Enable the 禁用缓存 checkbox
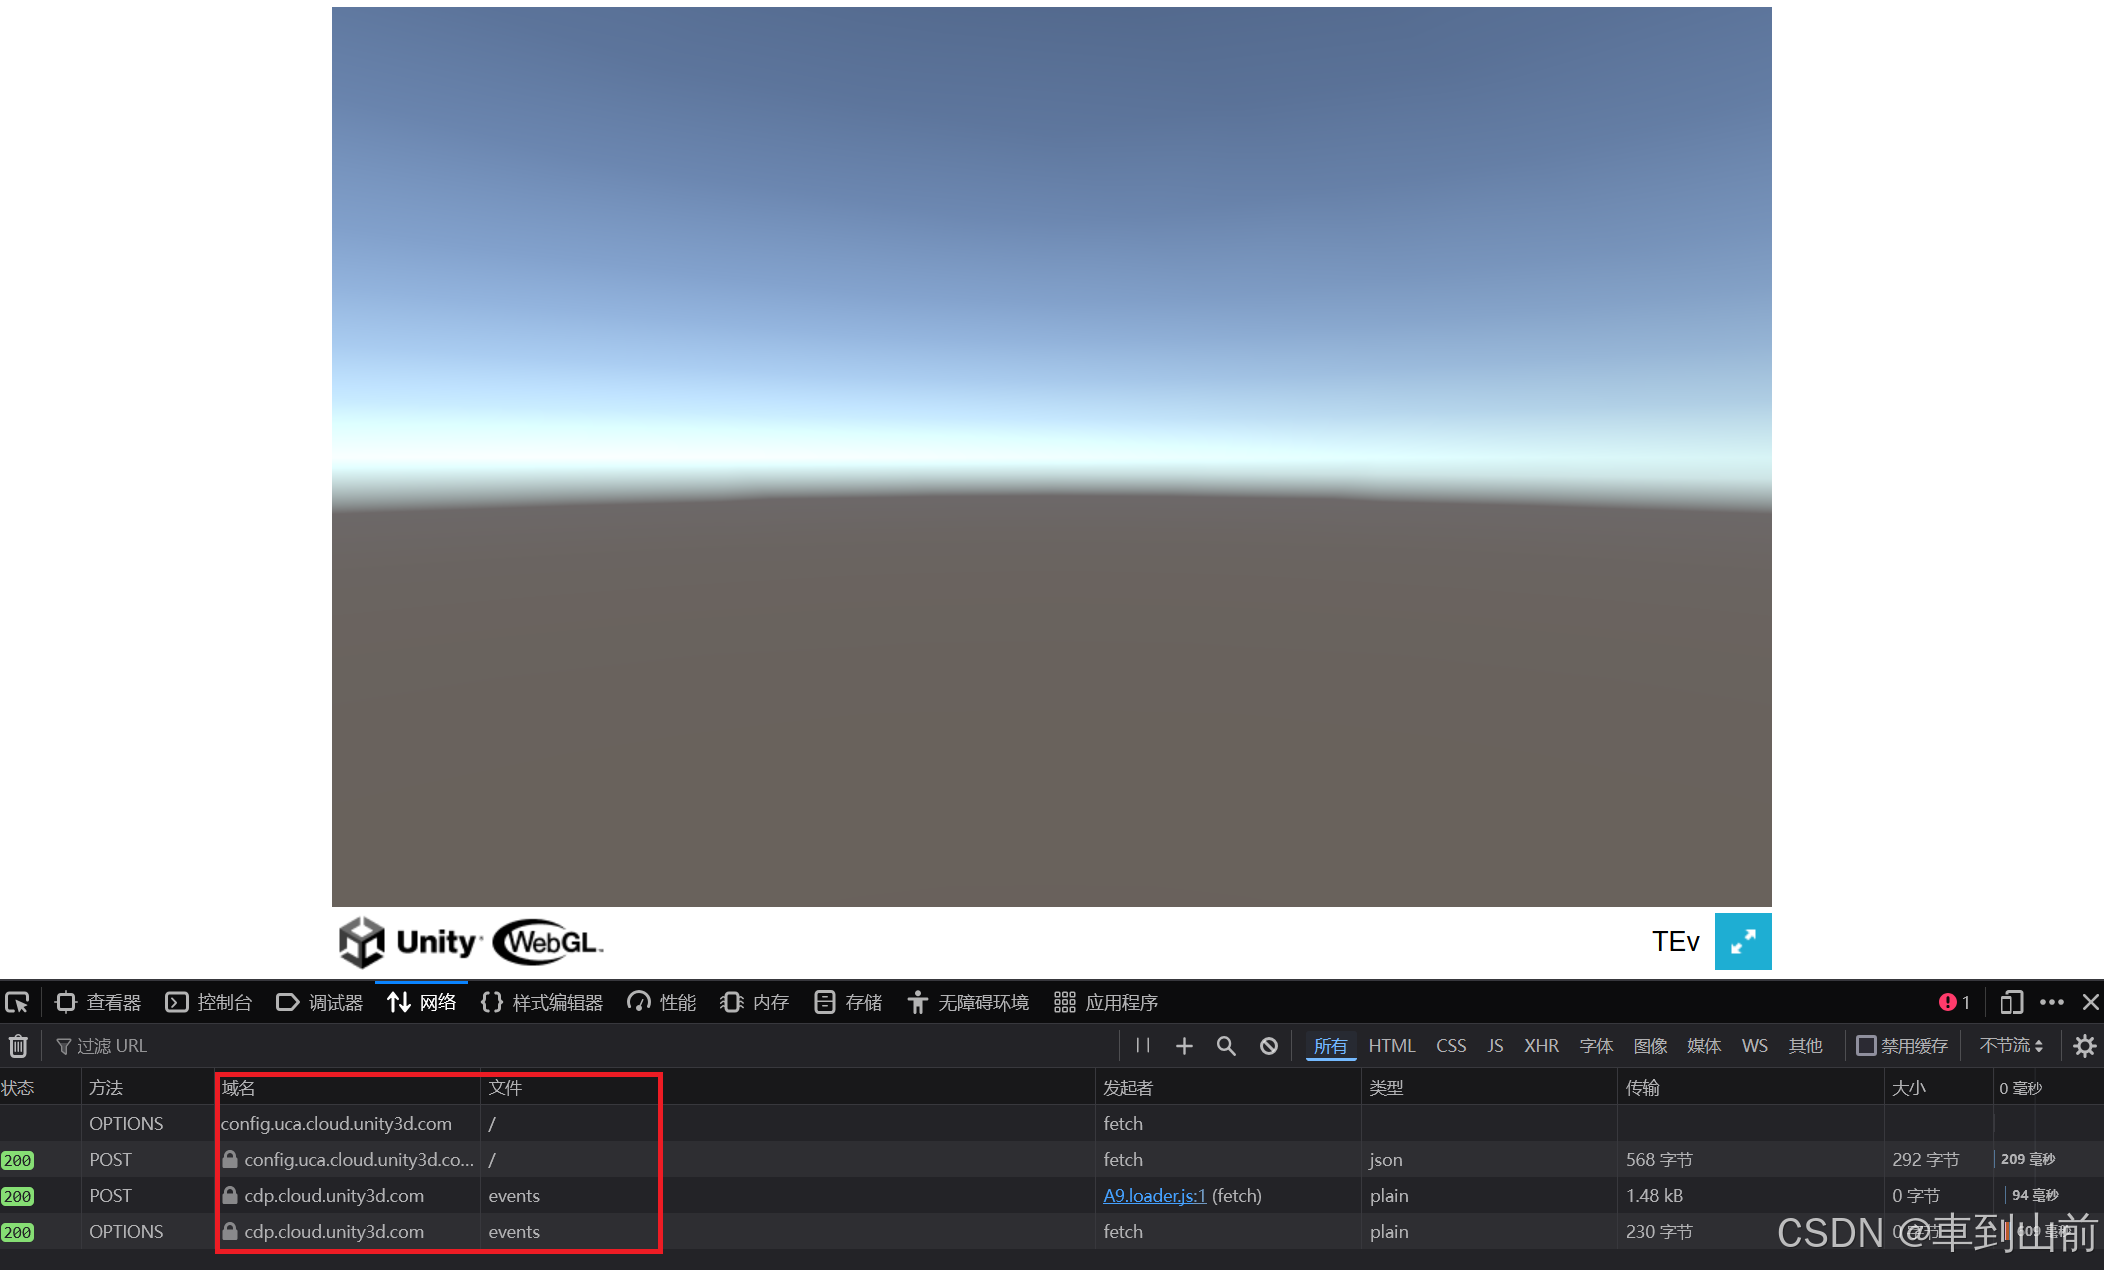Viewport: 2104px width, 1270px height. [1866, 1046]
